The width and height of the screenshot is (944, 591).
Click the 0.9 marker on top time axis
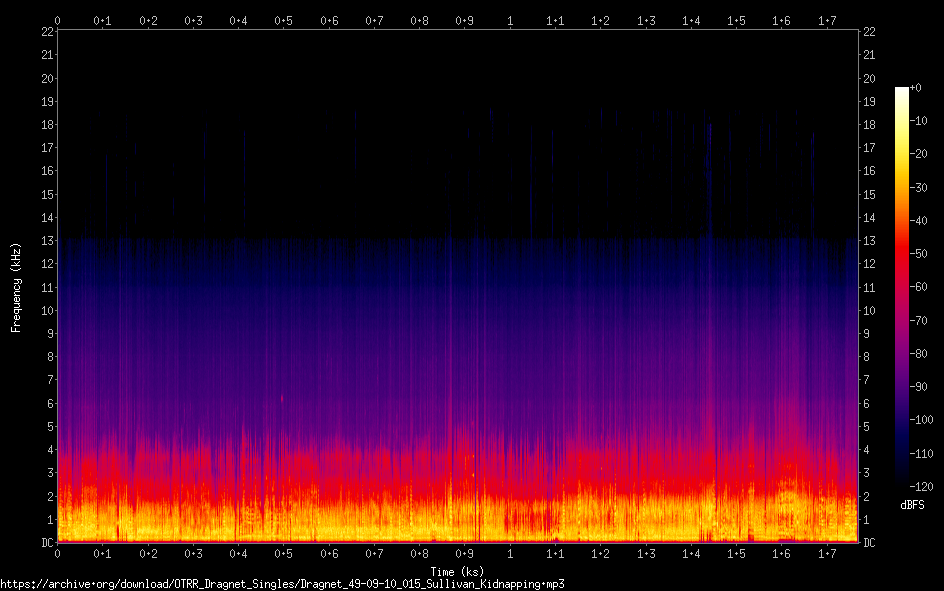coord(465,20)
